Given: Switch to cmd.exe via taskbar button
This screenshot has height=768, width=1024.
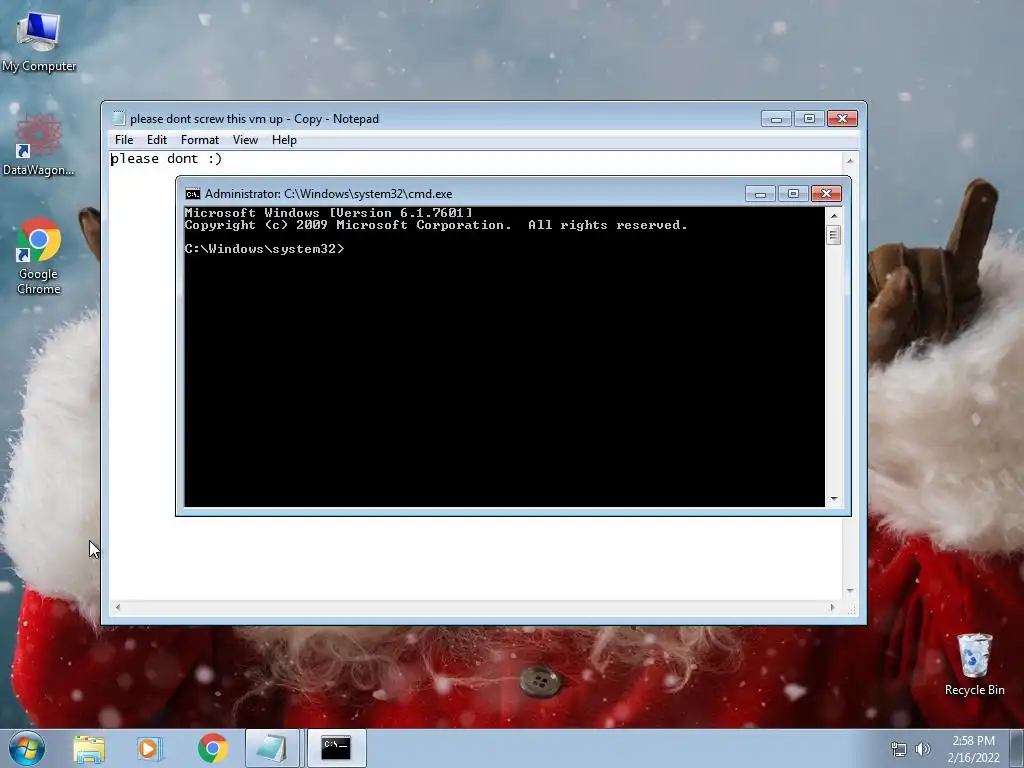Looking at the screenshot, I should click(336, 748).
